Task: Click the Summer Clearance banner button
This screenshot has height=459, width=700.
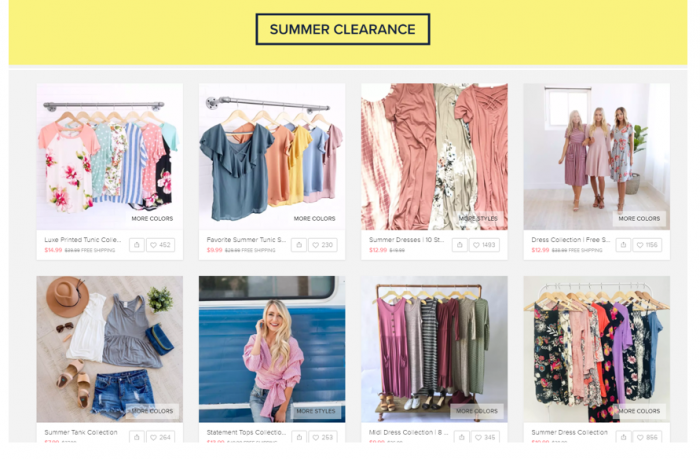Action: [x=342, y=29]
